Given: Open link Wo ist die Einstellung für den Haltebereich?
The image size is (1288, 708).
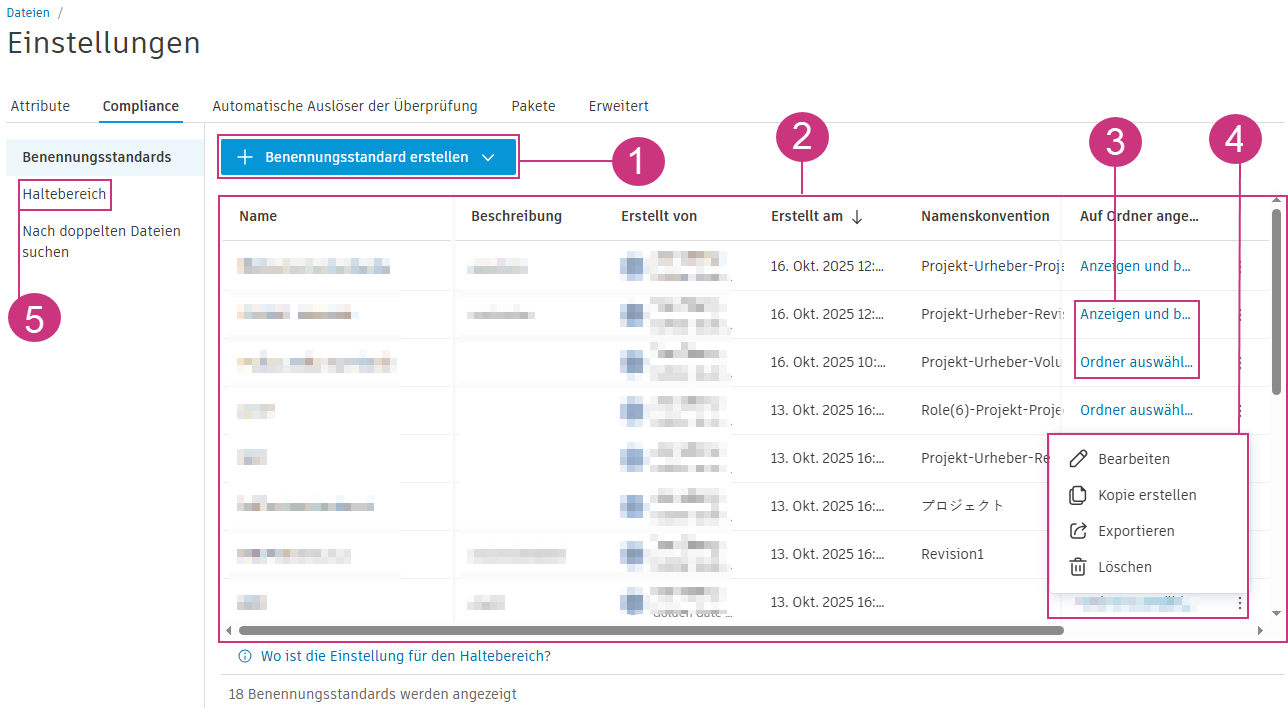Looking at the screenshot, I should point(405,657).
